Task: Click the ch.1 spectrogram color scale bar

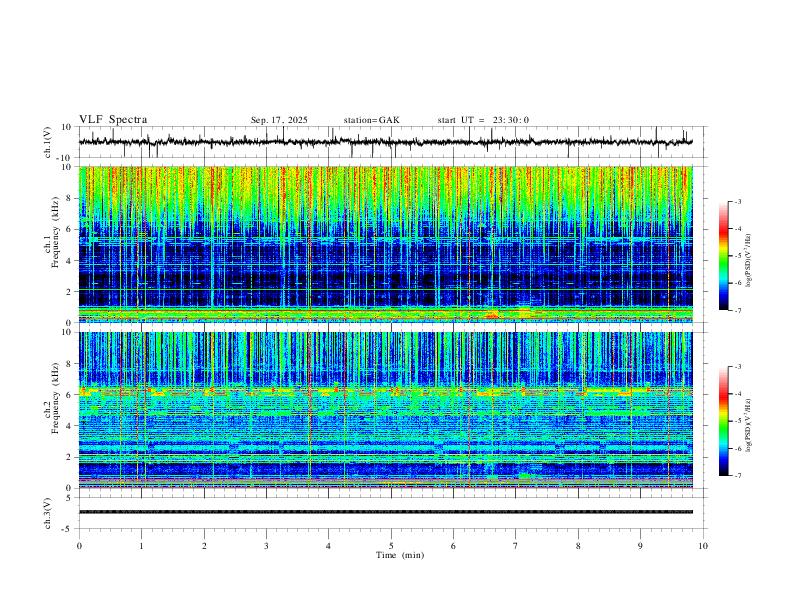Action: click(x=723, y=256)
